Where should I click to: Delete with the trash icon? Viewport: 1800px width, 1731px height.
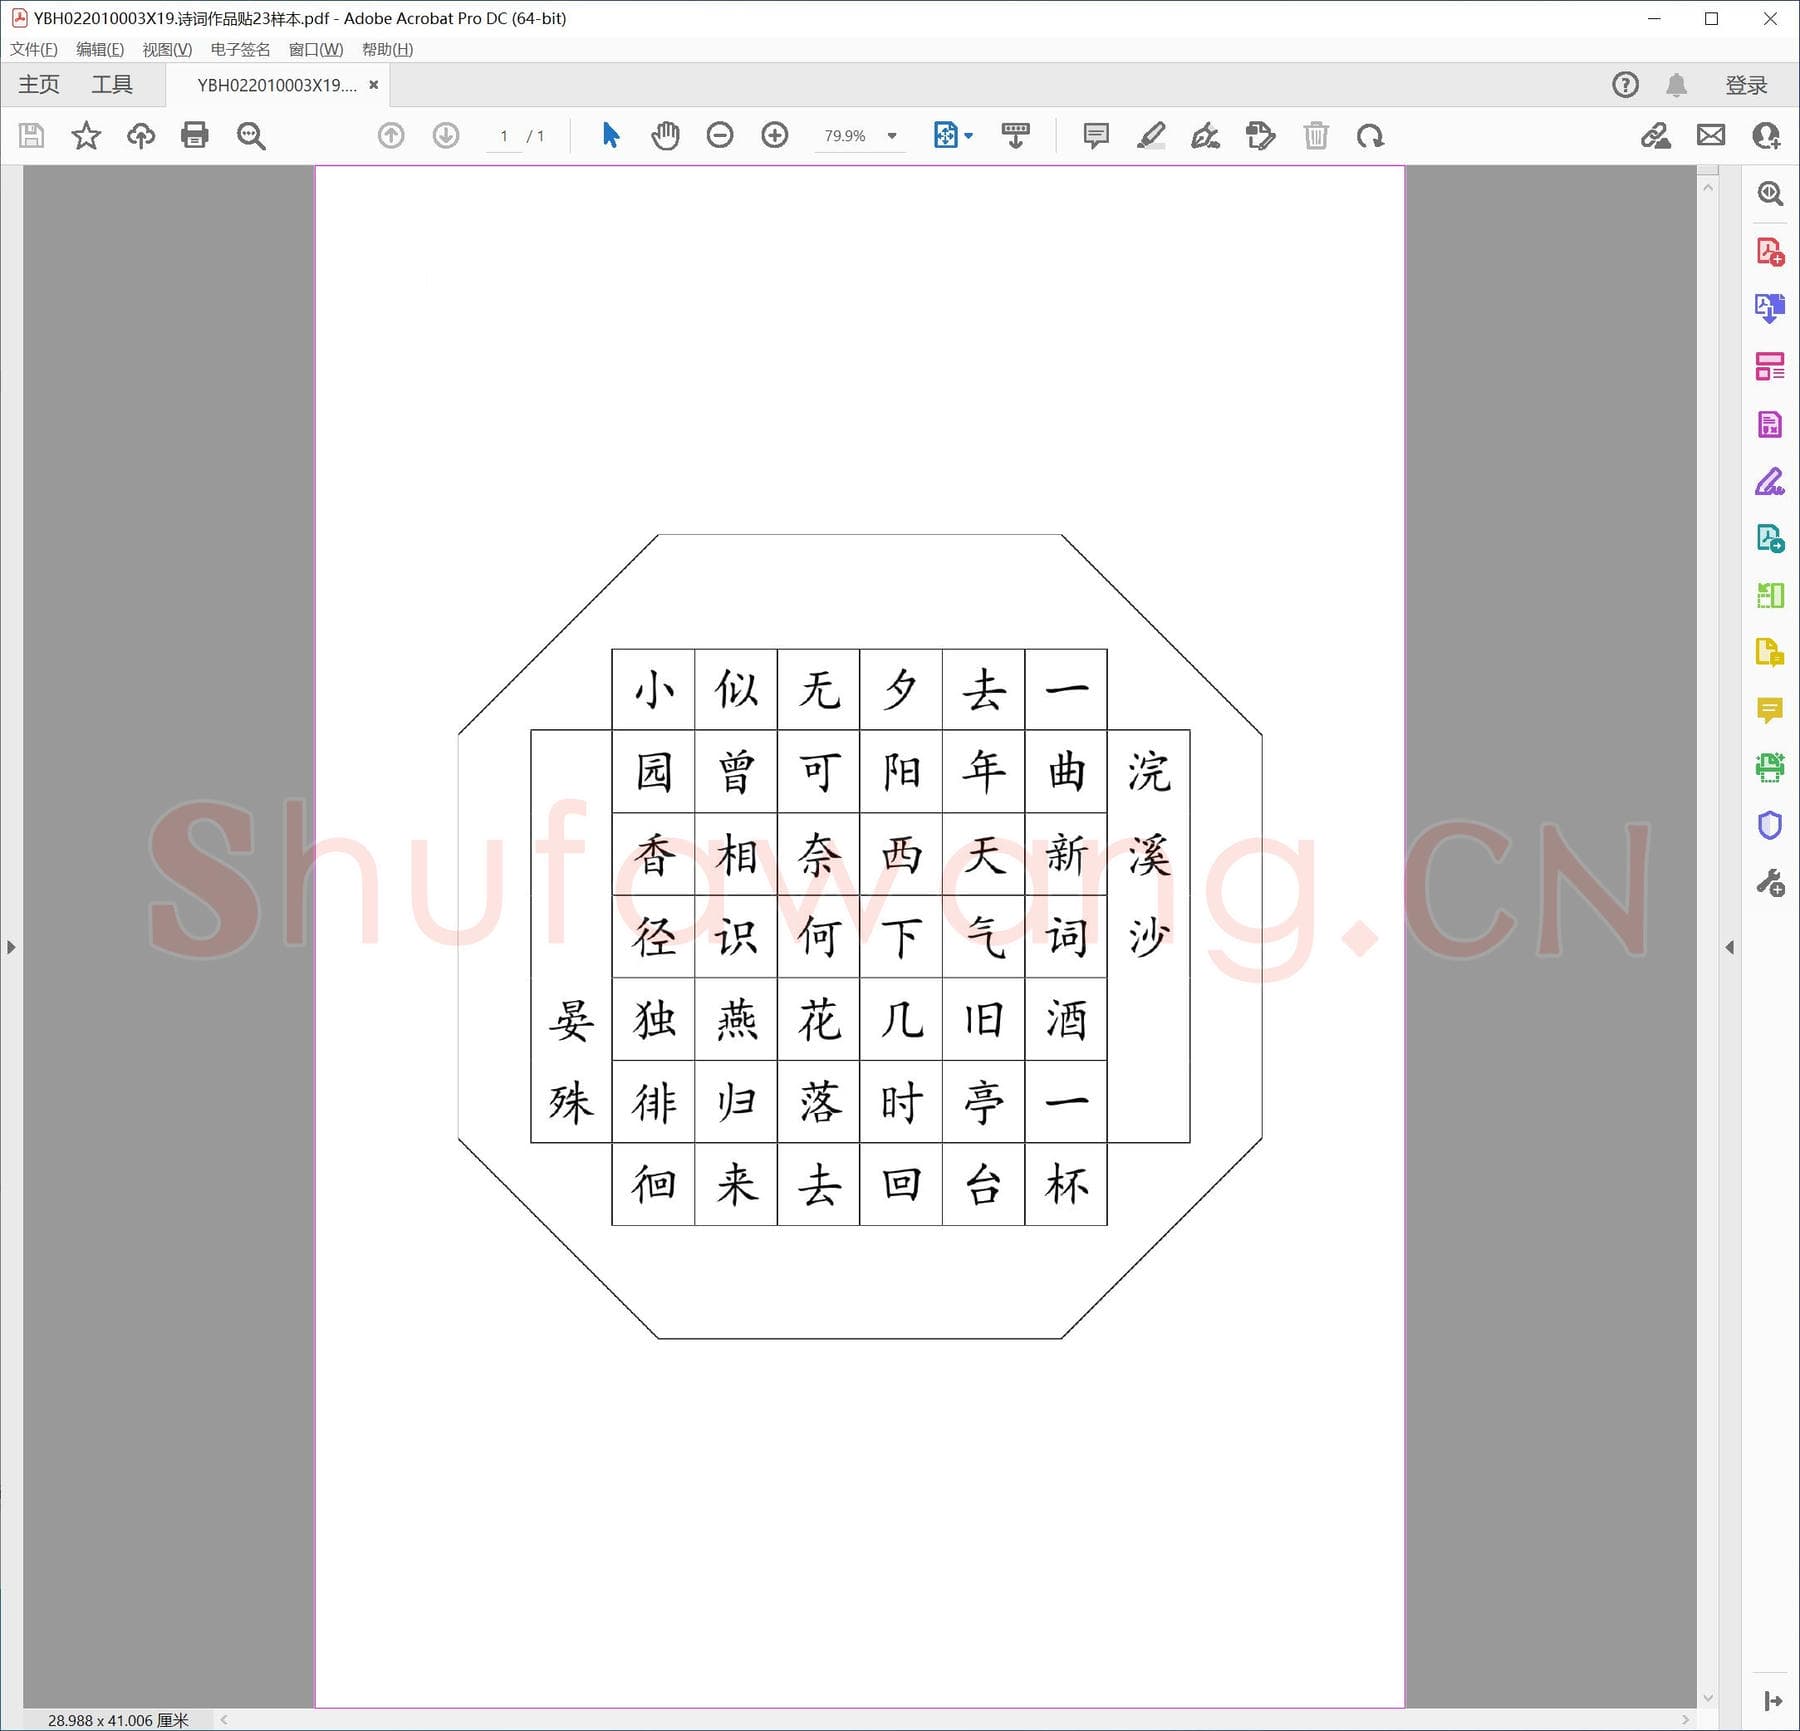tap(1316, 135)
